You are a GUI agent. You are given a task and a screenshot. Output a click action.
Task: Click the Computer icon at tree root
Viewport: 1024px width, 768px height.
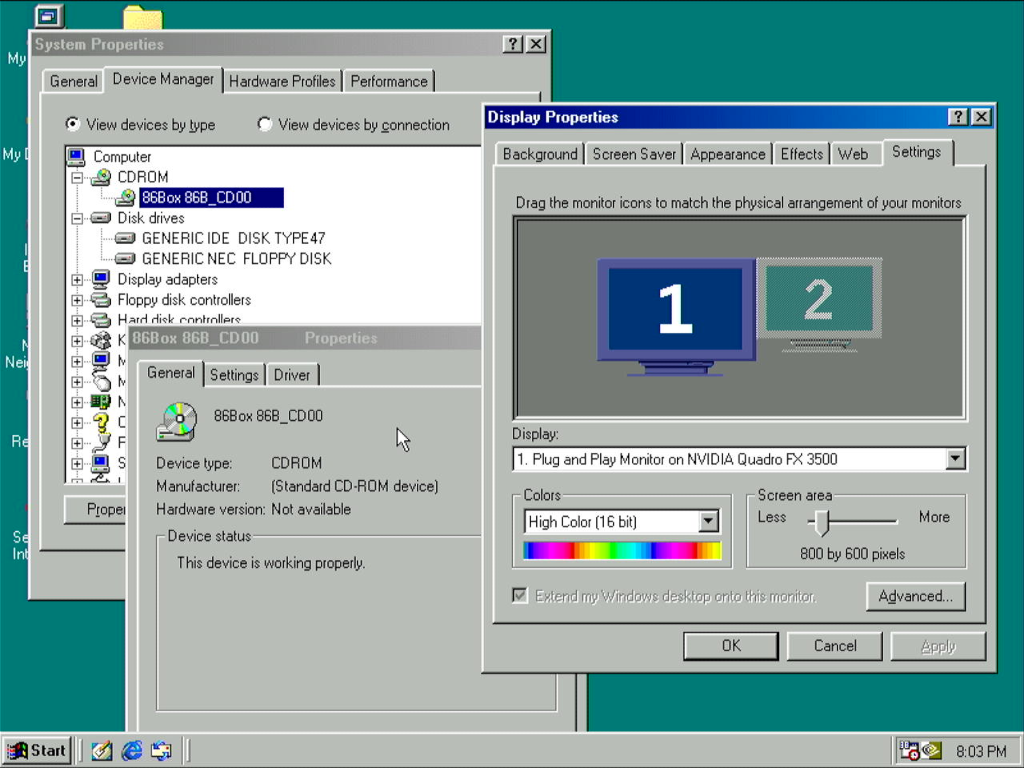tap(76, 157)
